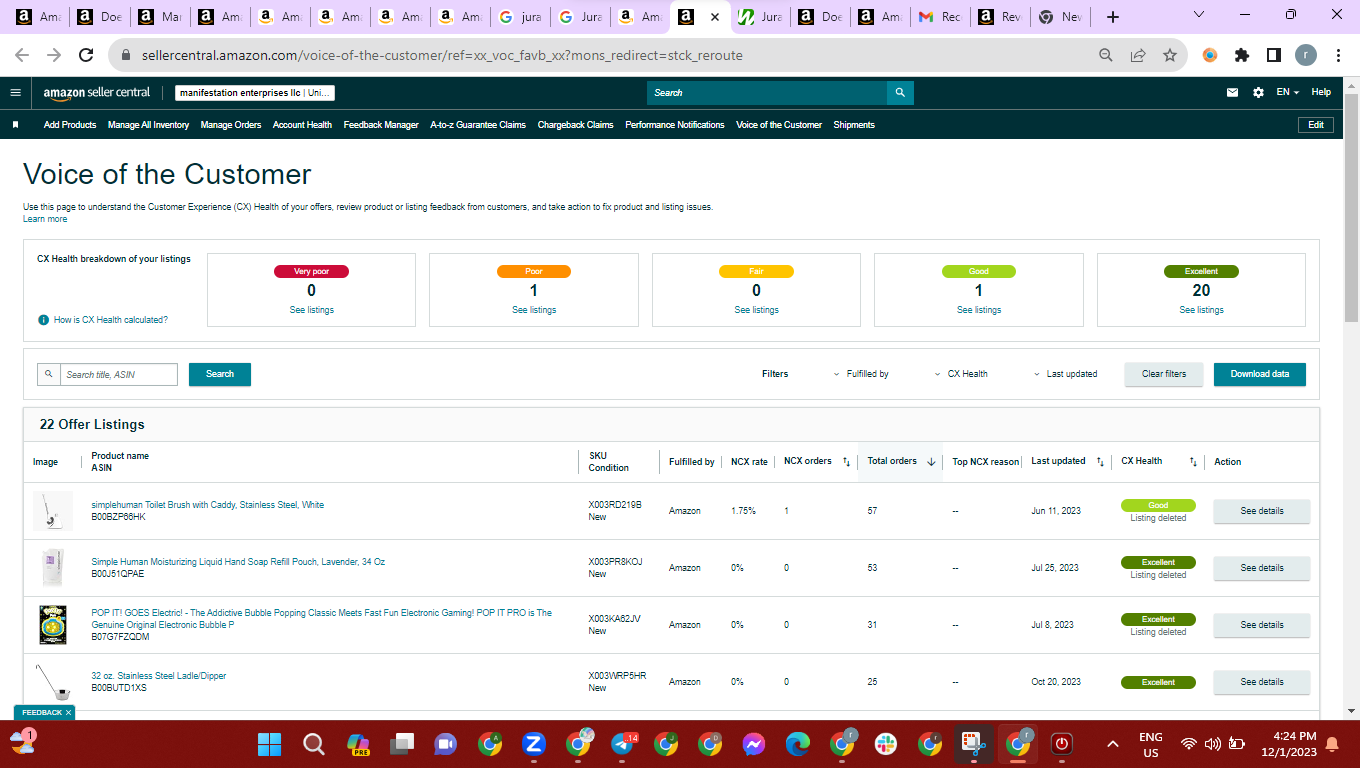Open Chargeback Claims
The width and height of the screenshot is (1360, 768).
(x=576, y=125)
